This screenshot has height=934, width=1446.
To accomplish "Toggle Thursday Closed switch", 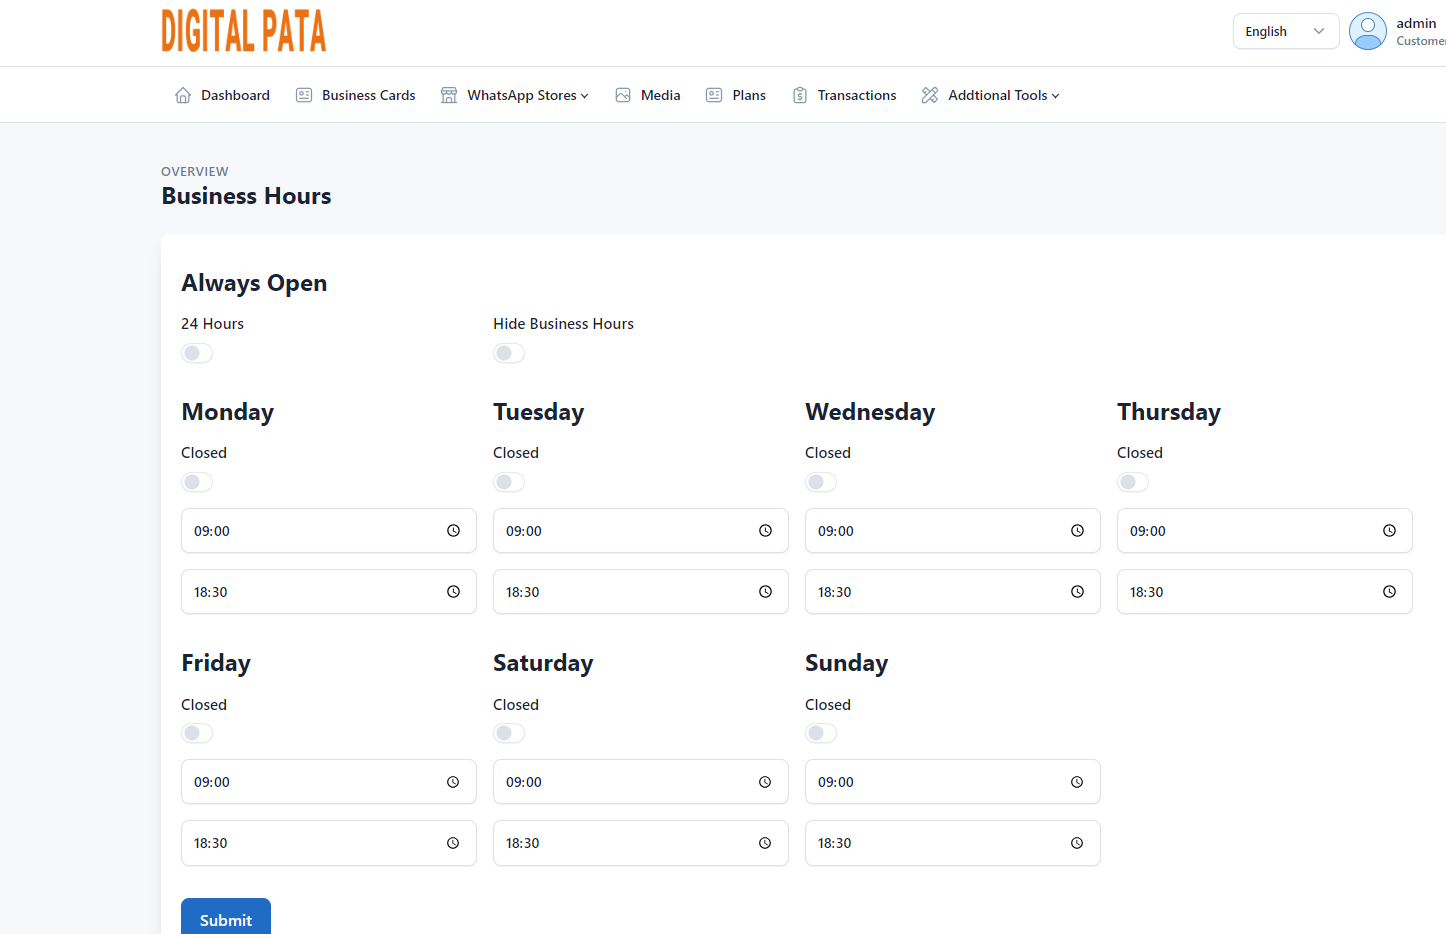I will (1133, 482).
